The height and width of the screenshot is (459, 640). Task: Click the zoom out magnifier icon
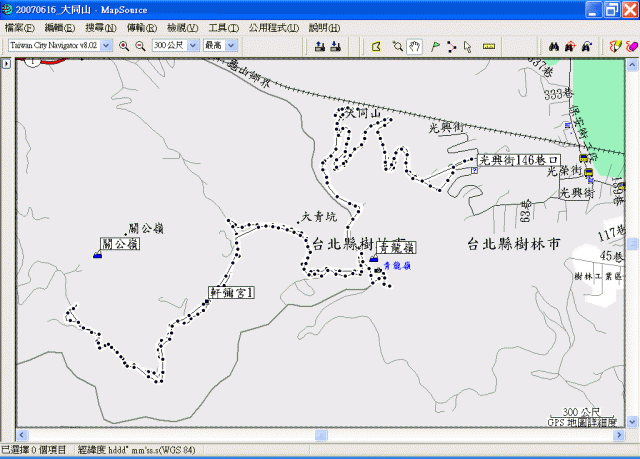point(140,46)
